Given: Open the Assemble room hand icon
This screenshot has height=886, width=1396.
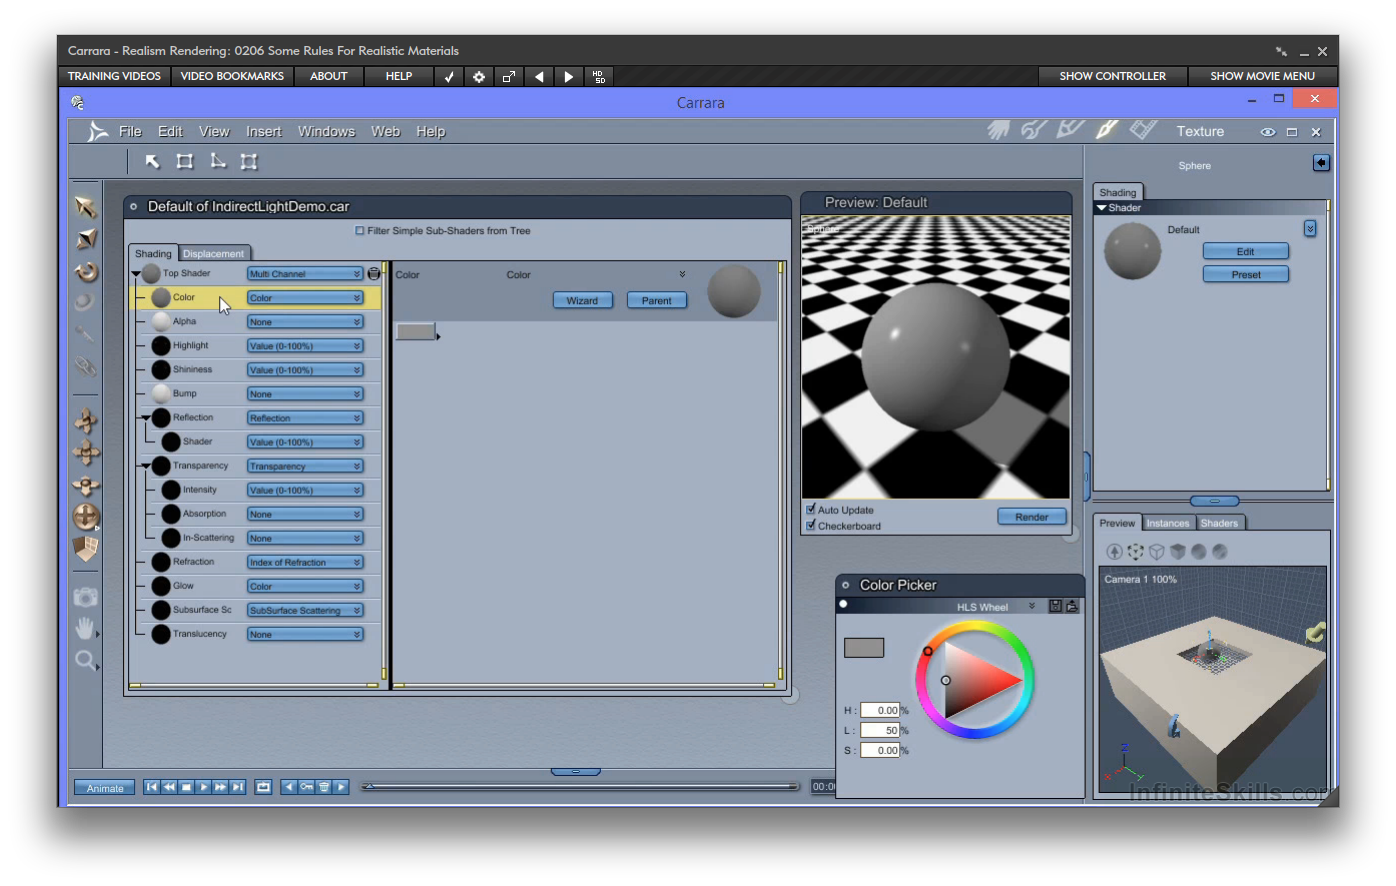Looking at the screenshot, I should pos(998,130).
